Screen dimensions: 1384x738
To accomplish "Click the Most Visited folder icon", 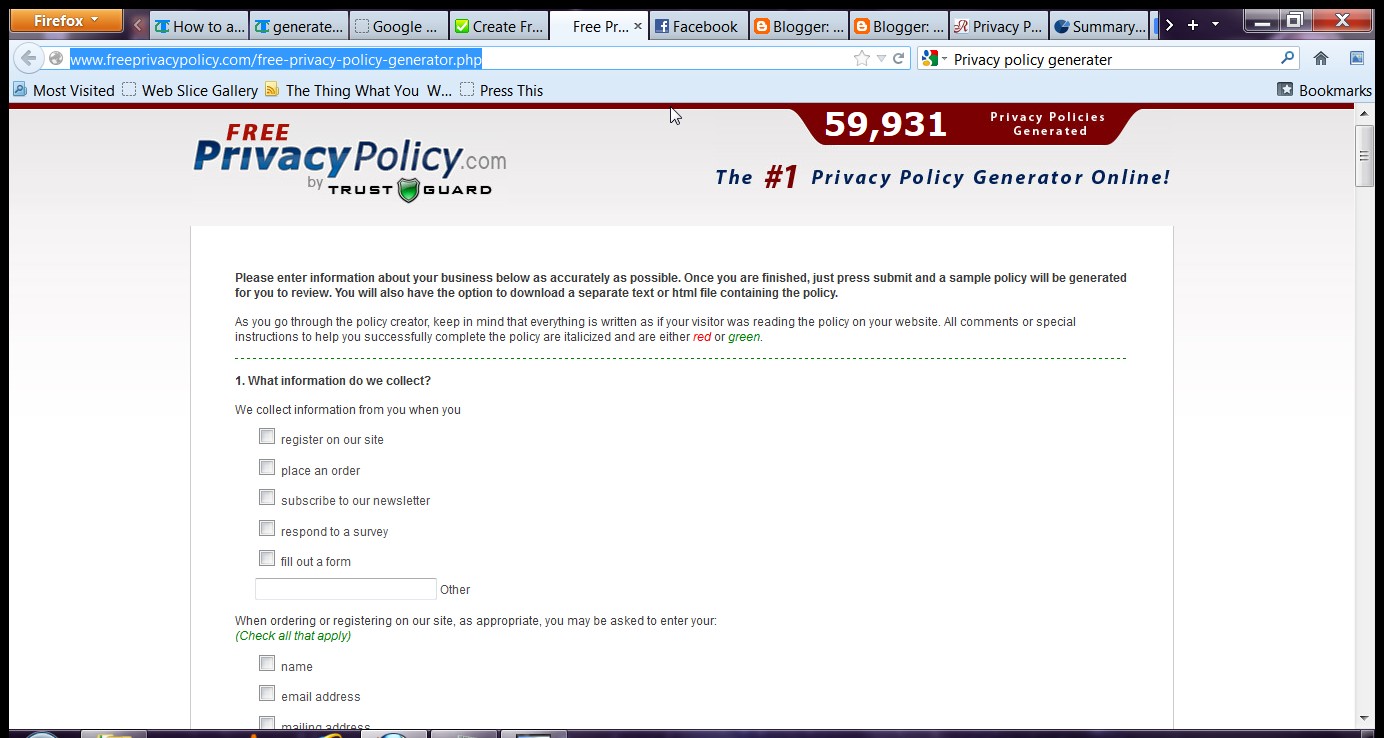I will [x=20, y=89].
